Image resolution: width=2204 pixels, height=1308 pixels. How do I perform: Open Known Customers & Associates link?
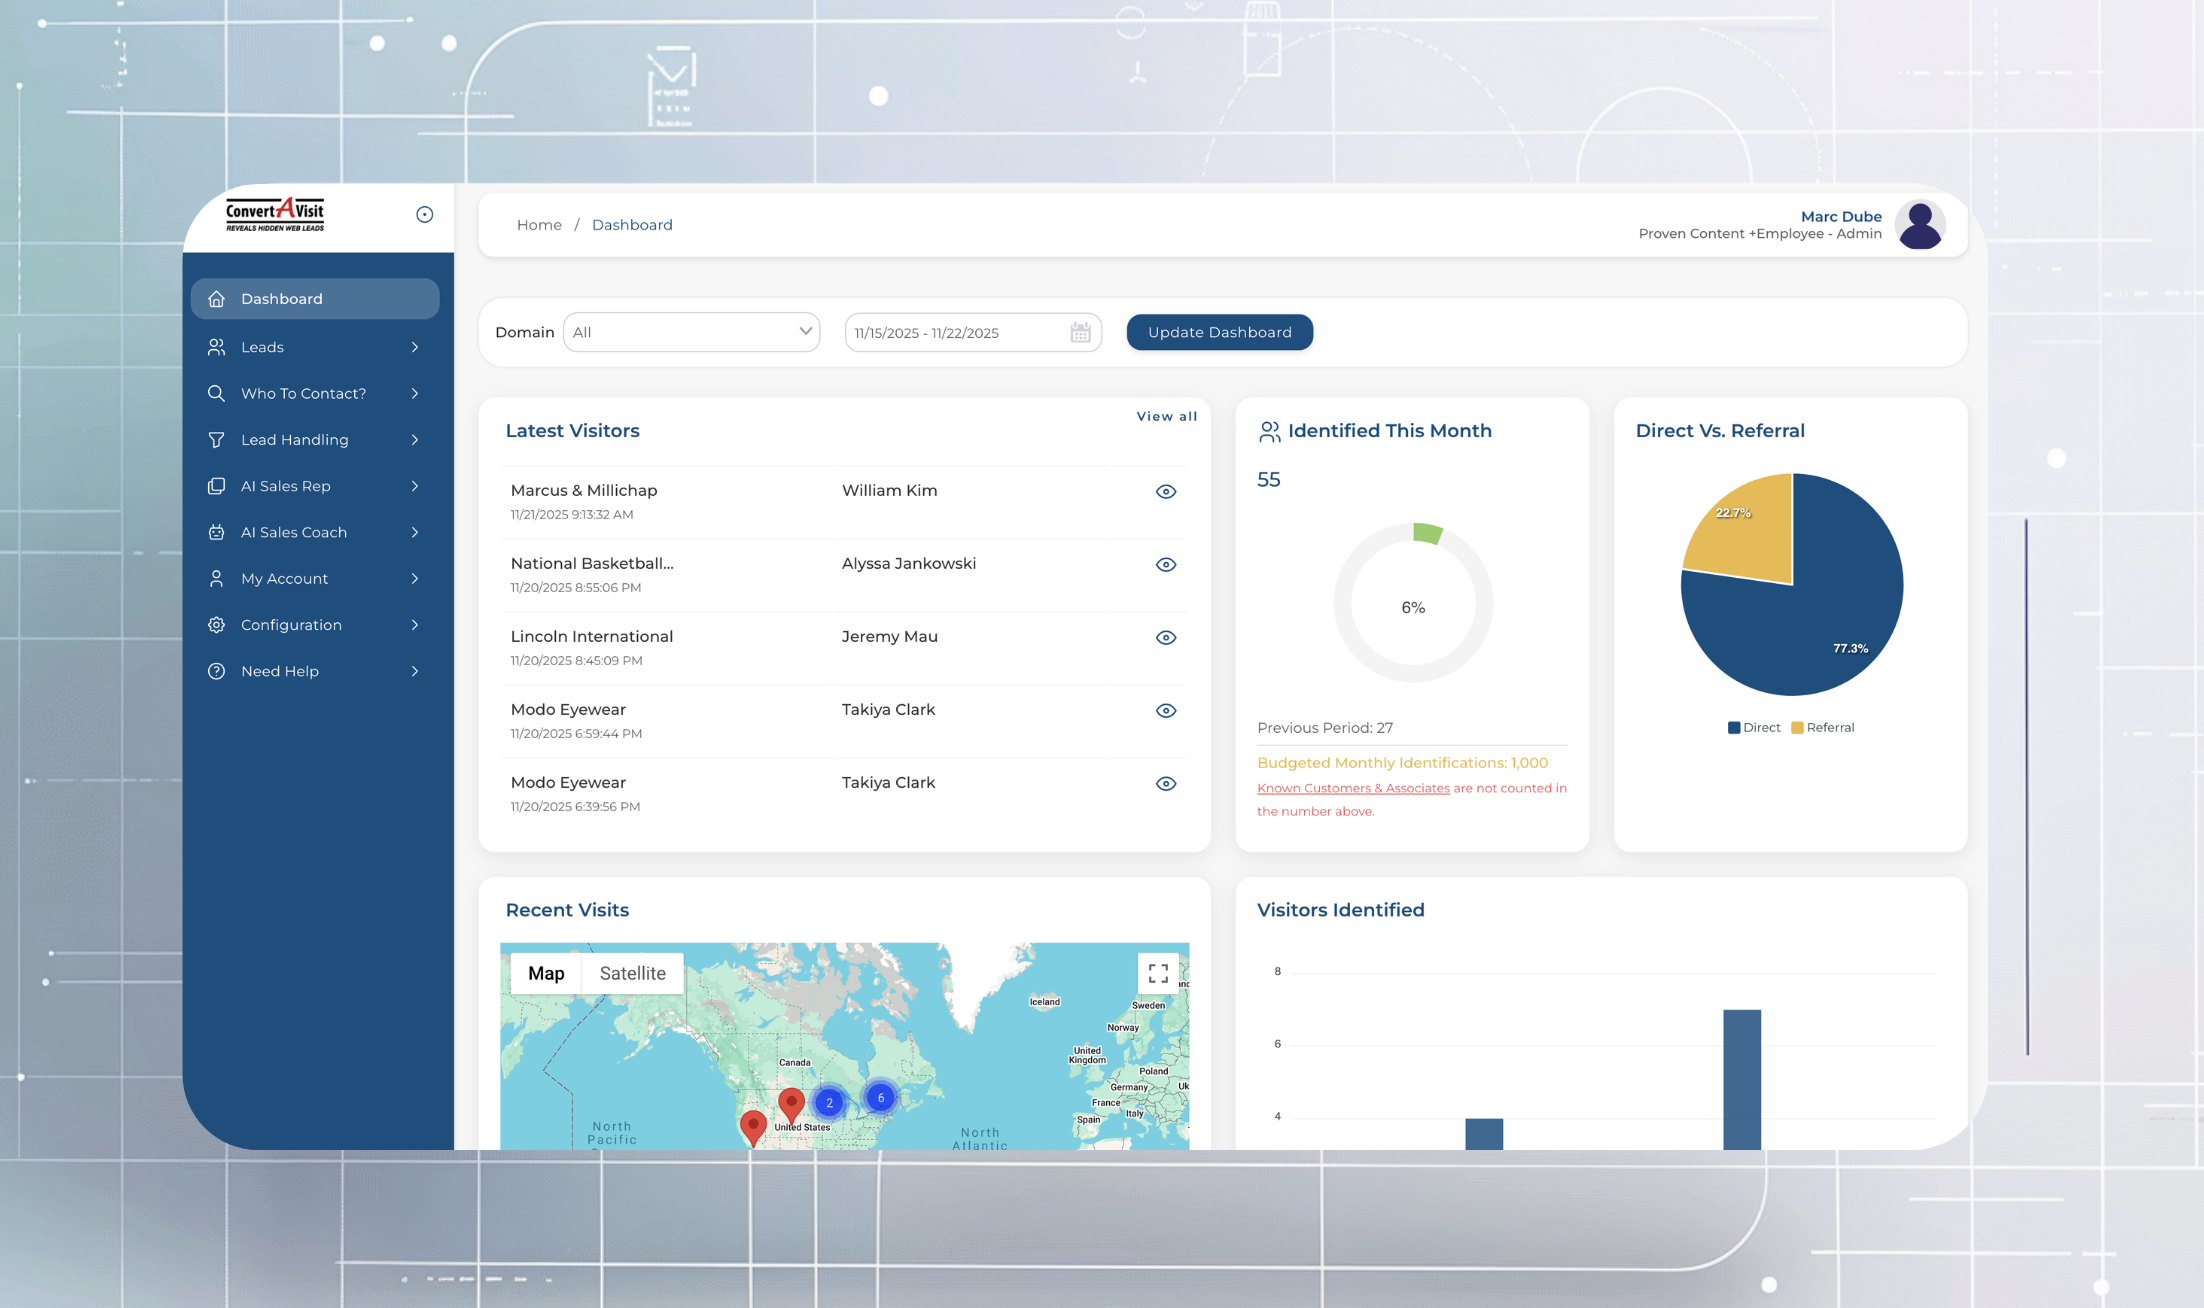(x=1352, y=789)
